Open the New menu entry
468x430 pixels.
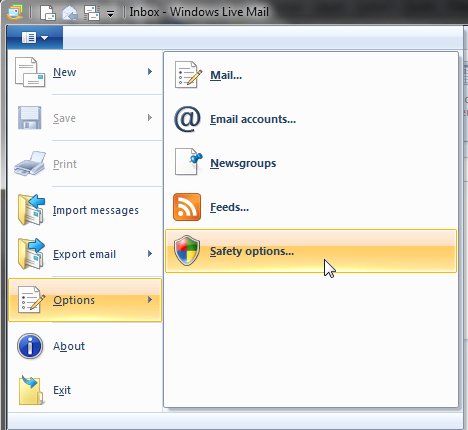85,72
